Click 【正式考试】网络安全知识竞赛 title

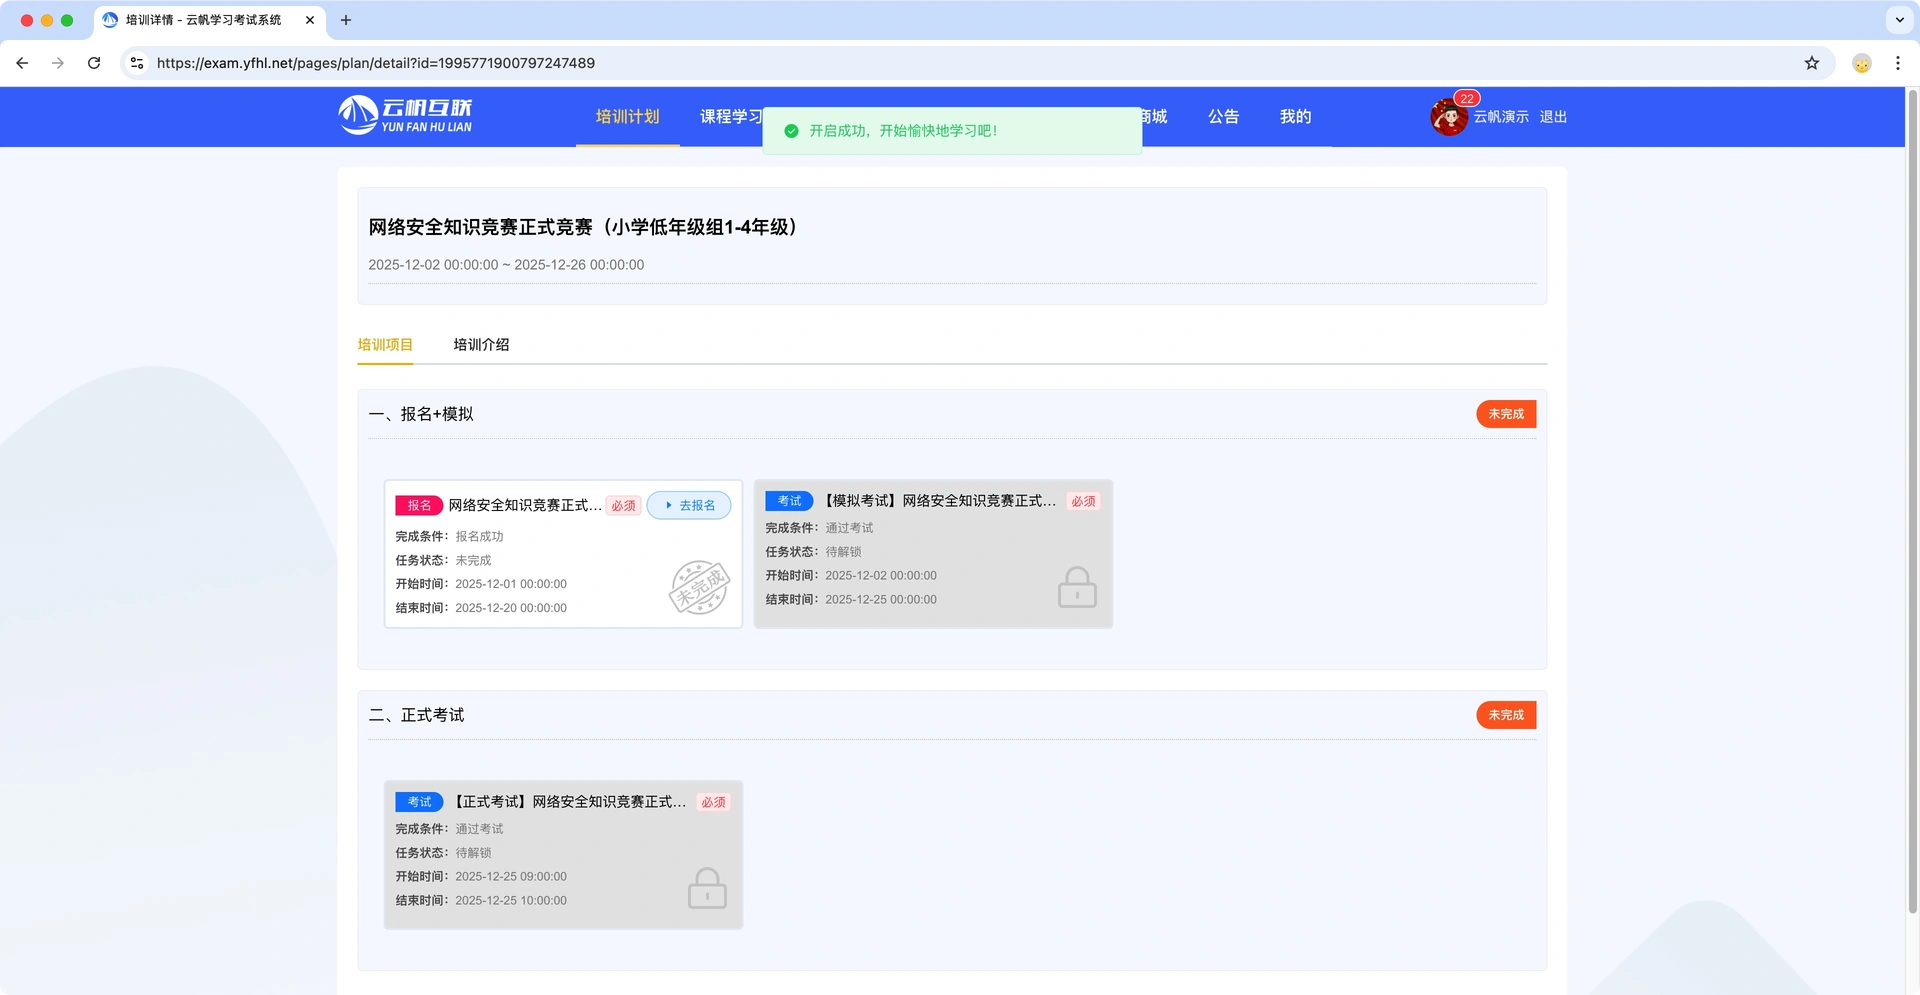569,802
